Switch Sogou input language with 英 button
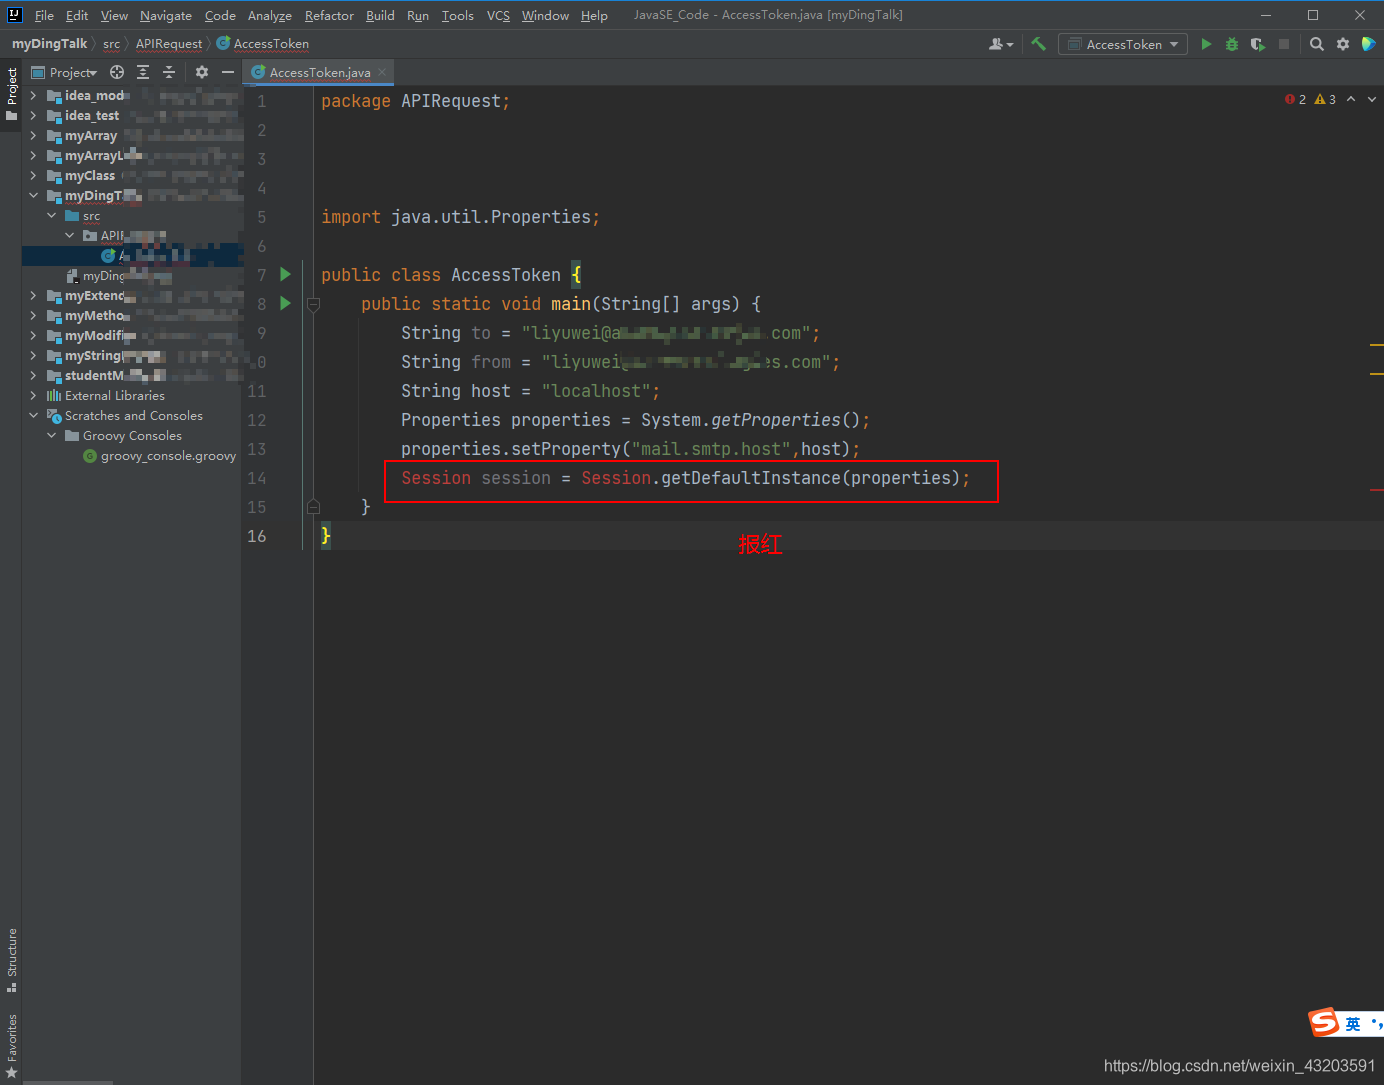Viewport: 1384px width, 1085px height. [1352, 1024]
